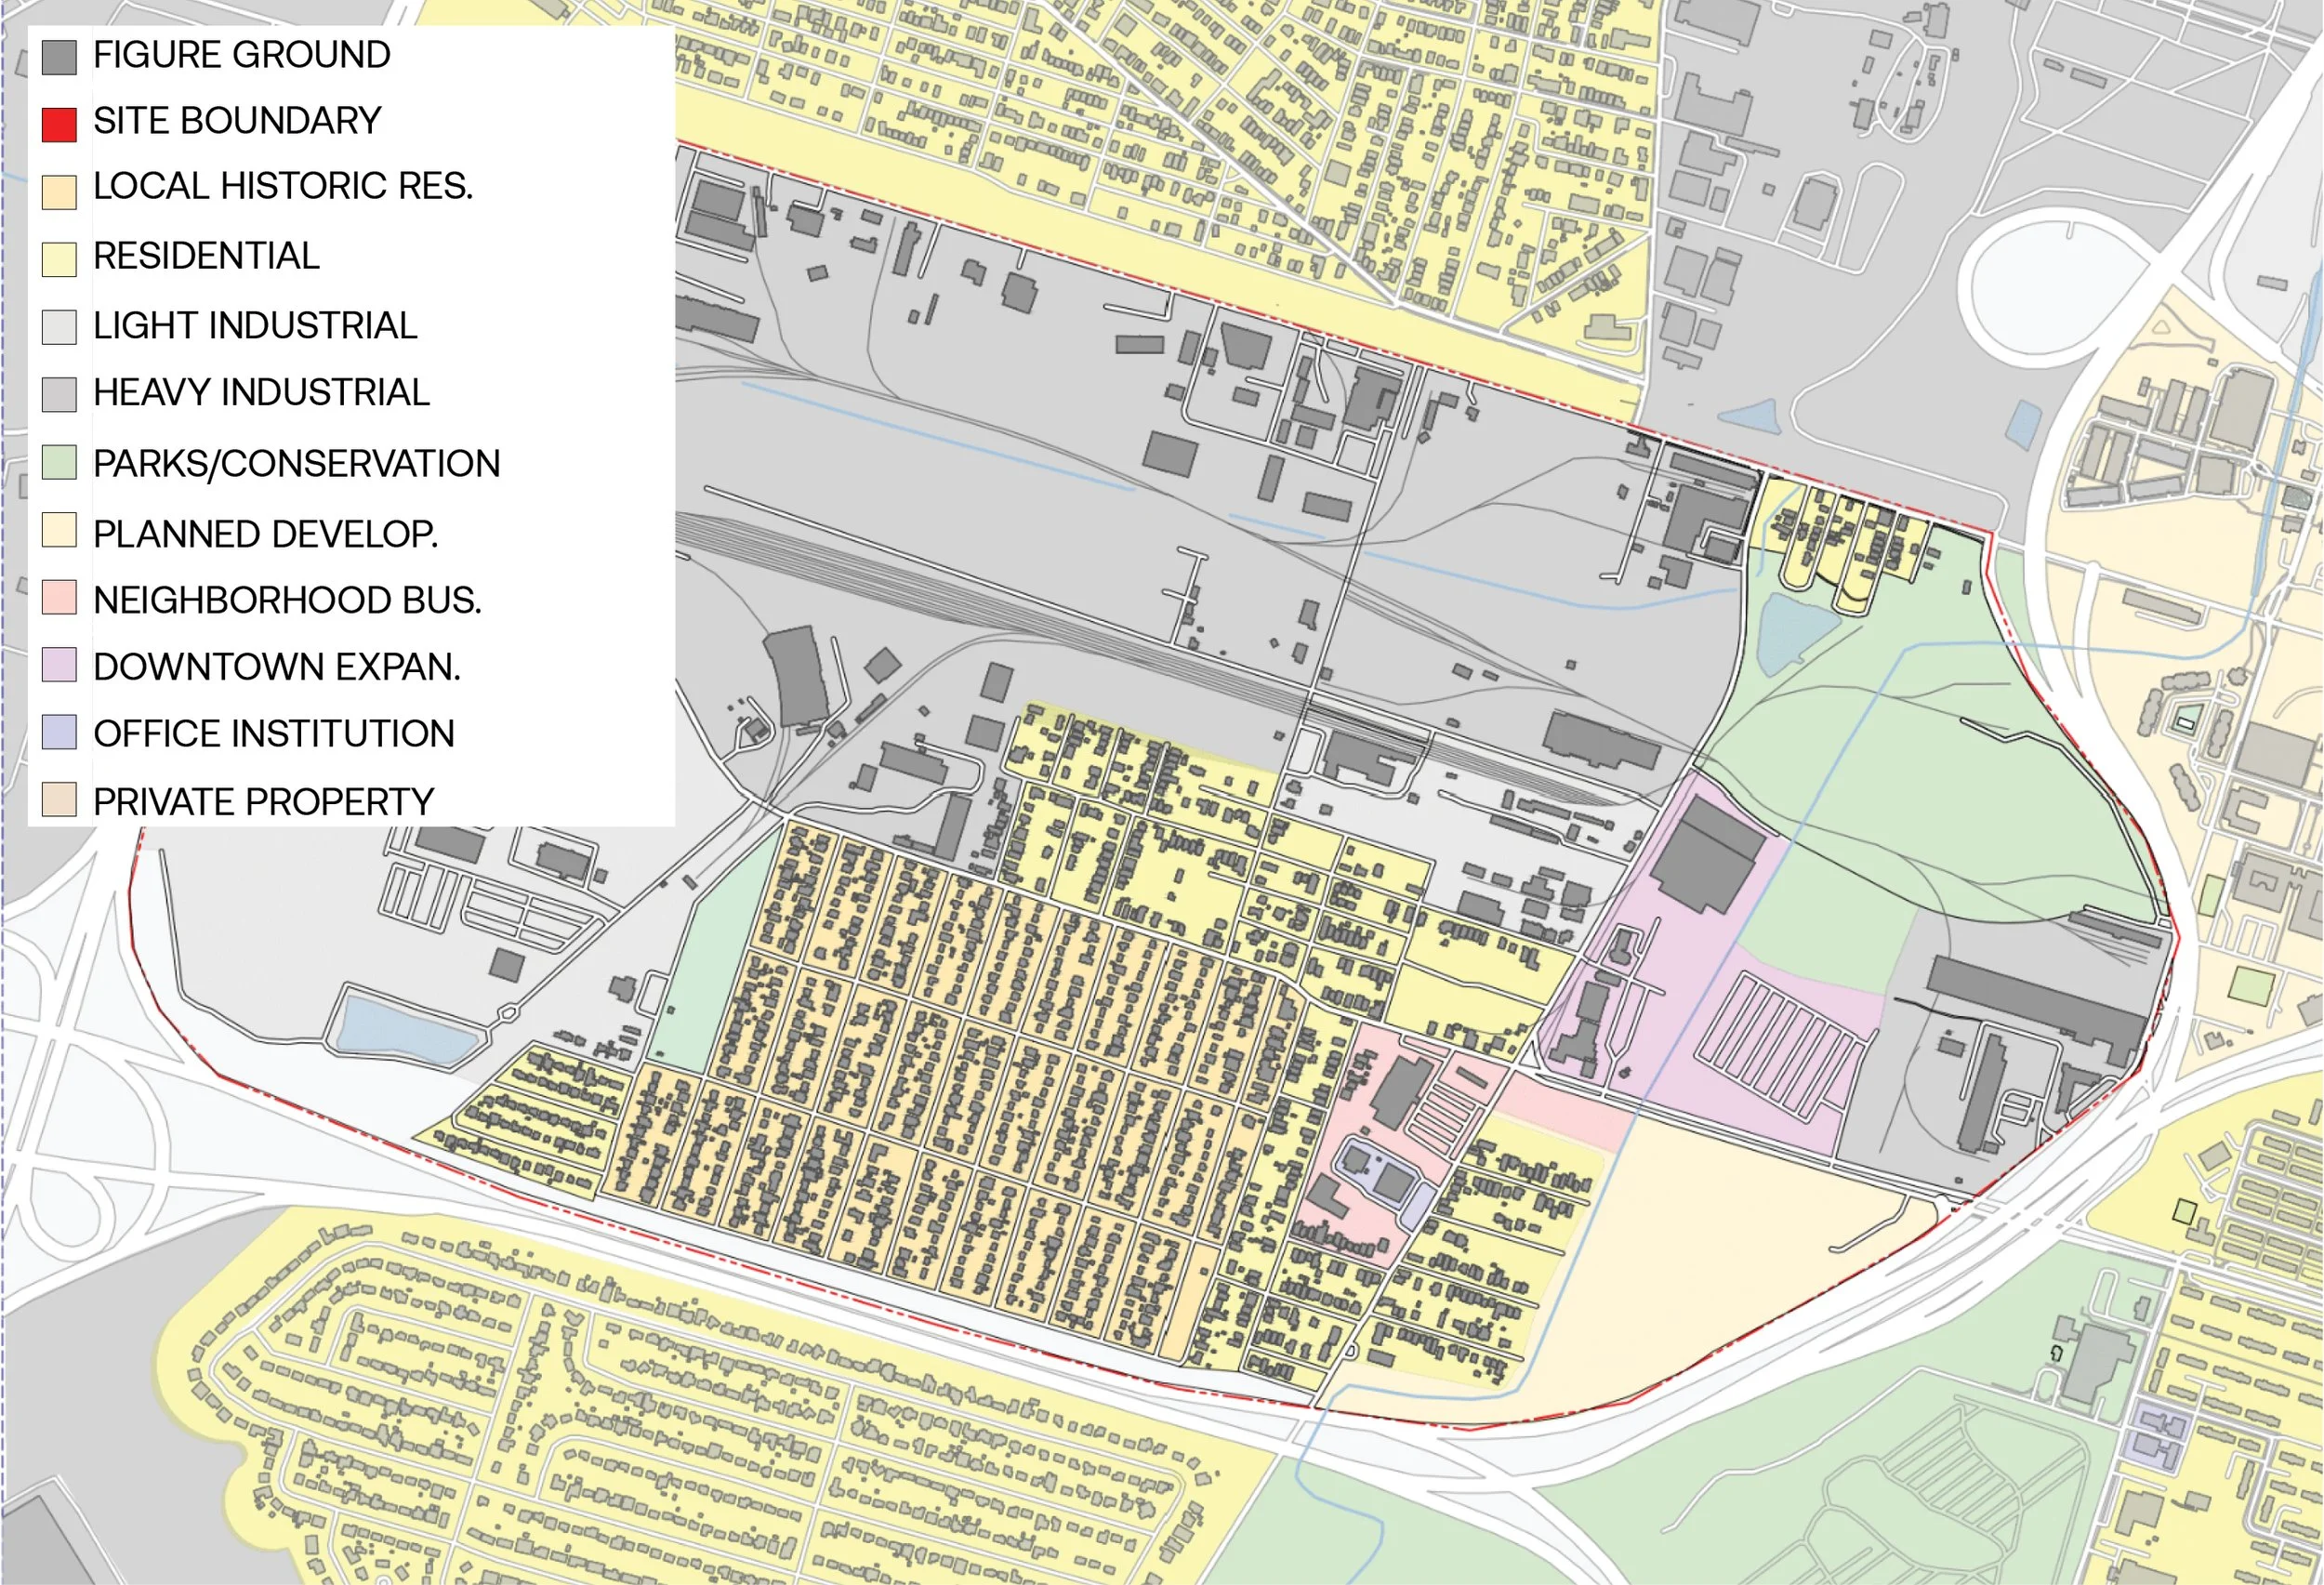Click the Figure Ground legend swatch
2324x1585 pixels.
59,57
